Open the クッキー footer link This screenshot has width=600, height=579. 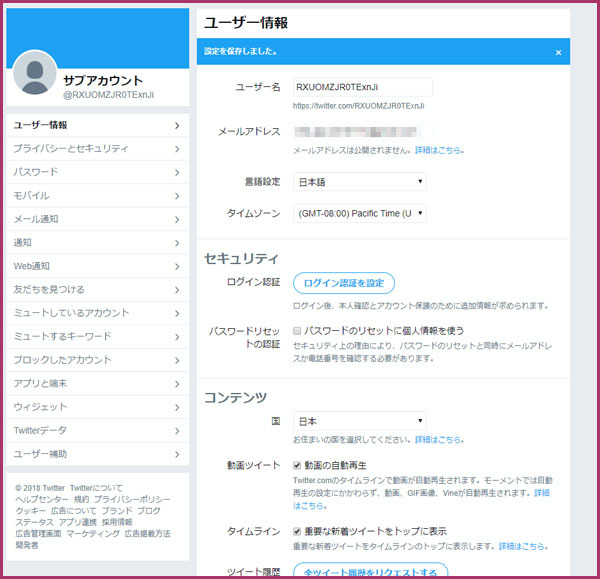pos(31,511)
